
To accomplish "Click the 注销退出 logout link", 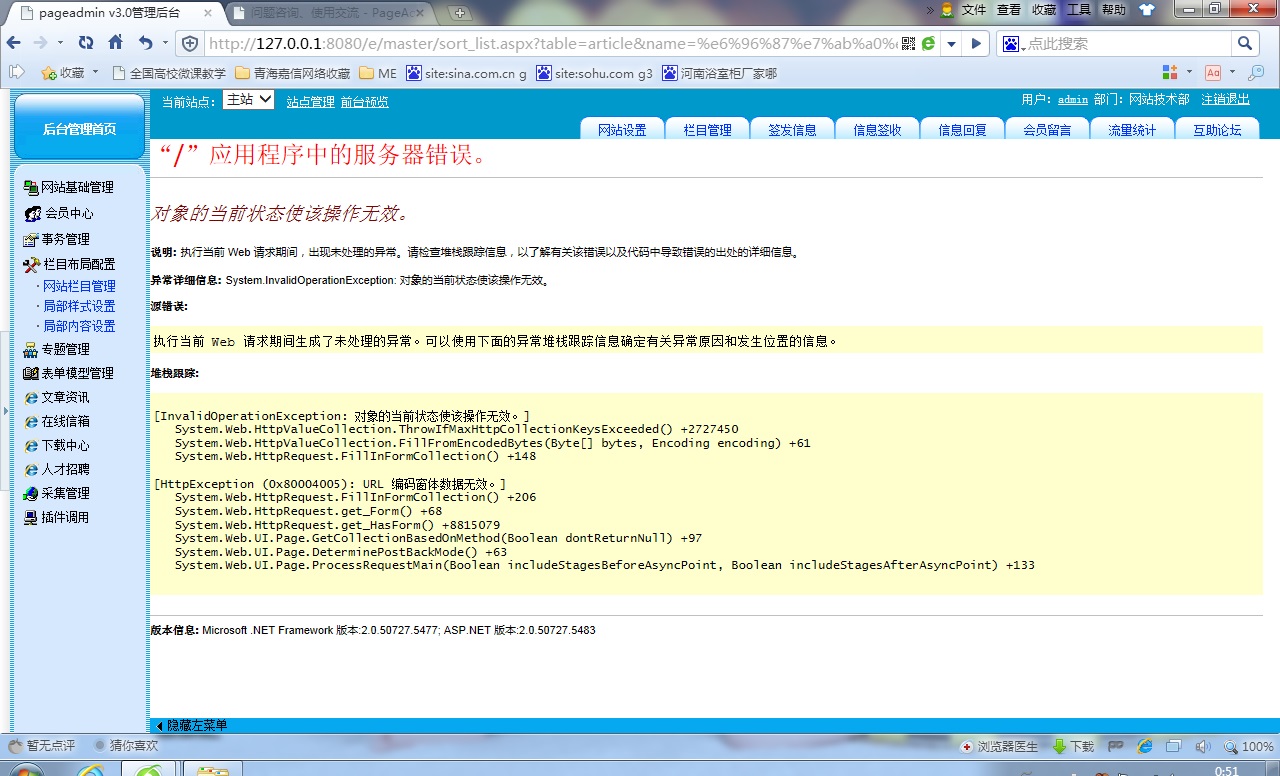I will point(1225,100).
